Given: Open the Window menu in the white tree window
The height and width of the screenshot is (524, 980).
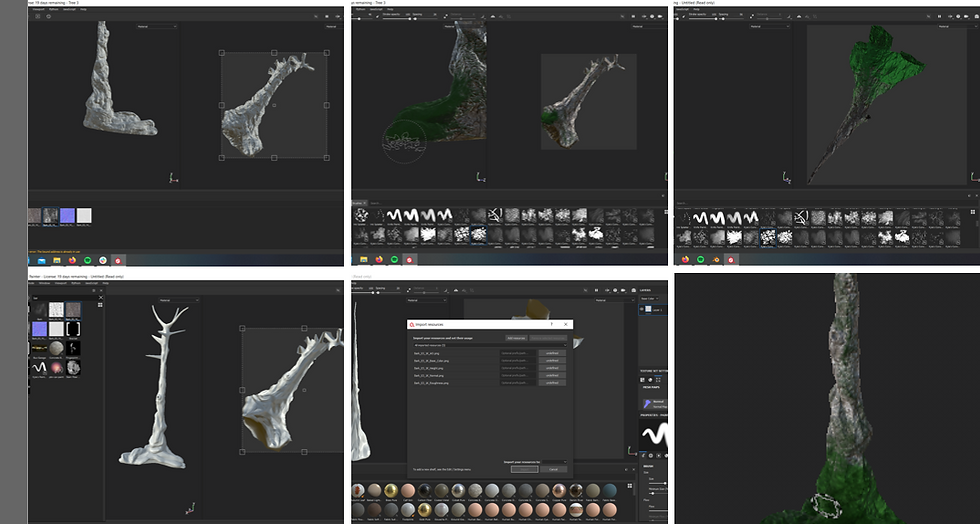Looking at the screenshot, I should point(45,283).
